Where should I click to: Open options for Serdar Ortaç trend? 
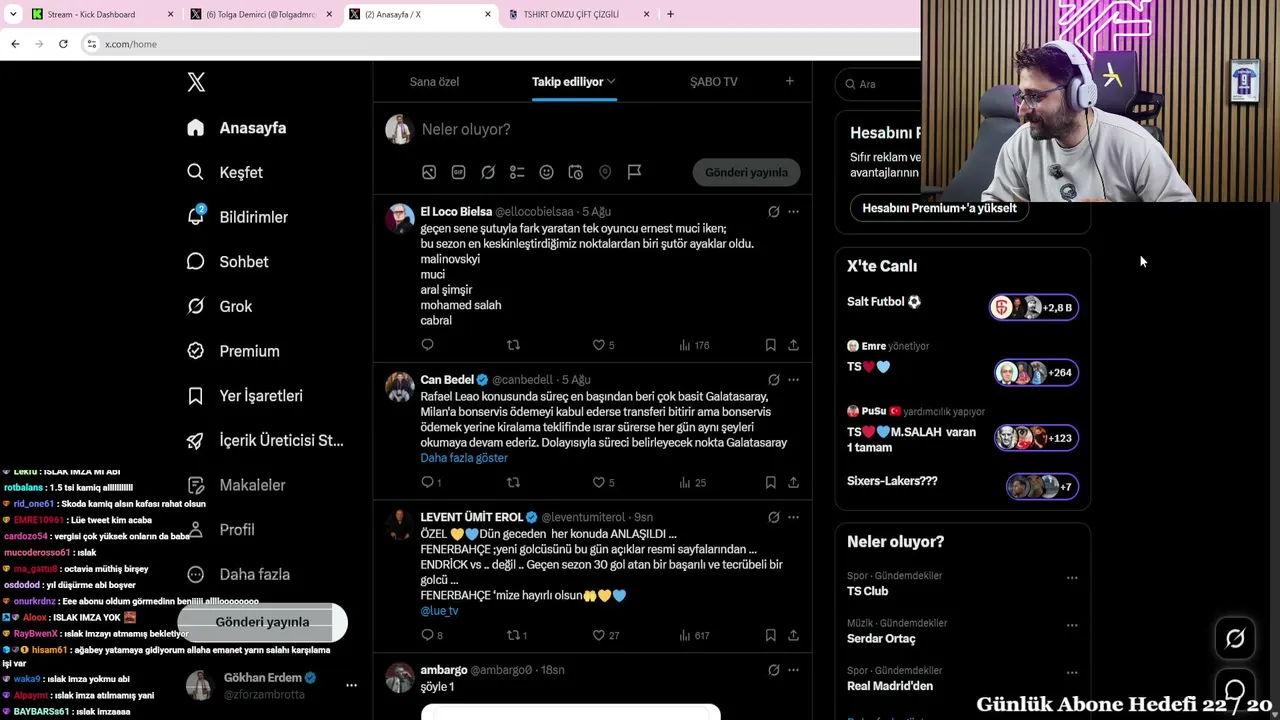[1072, 626]
